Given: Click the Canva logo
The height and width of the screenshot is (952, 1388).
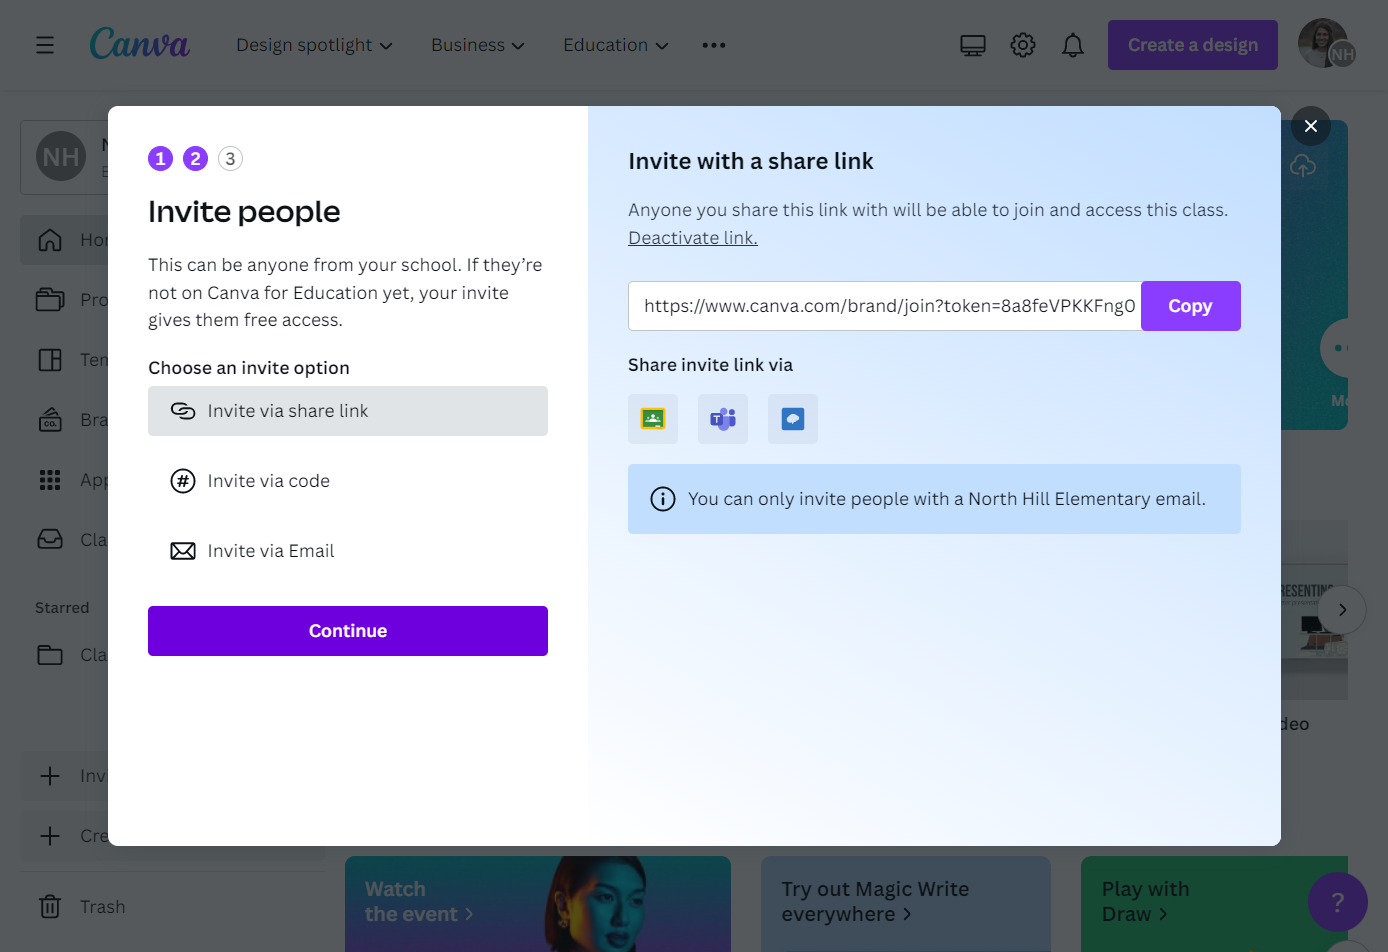Looking at the screenshot, I should click(139, 44).
